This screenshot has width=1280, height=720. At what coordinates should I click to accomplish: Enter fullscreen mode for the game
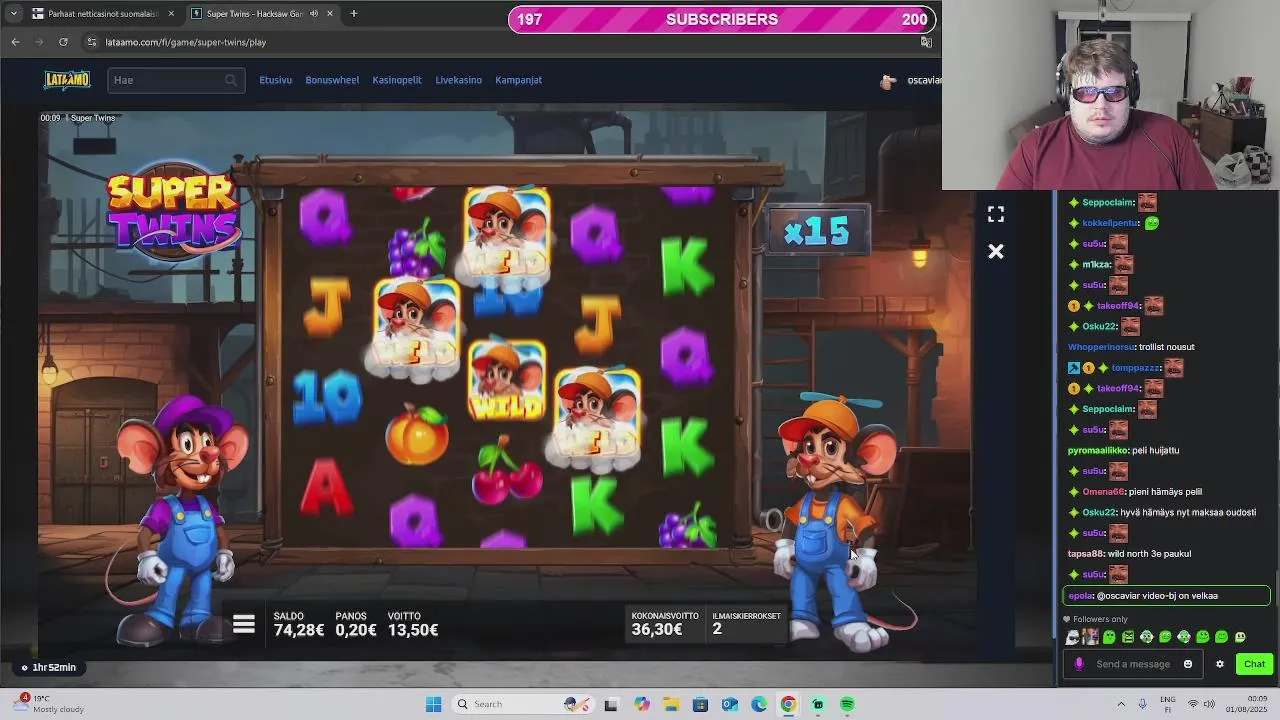pyautogui.click(x=996, y=215)
